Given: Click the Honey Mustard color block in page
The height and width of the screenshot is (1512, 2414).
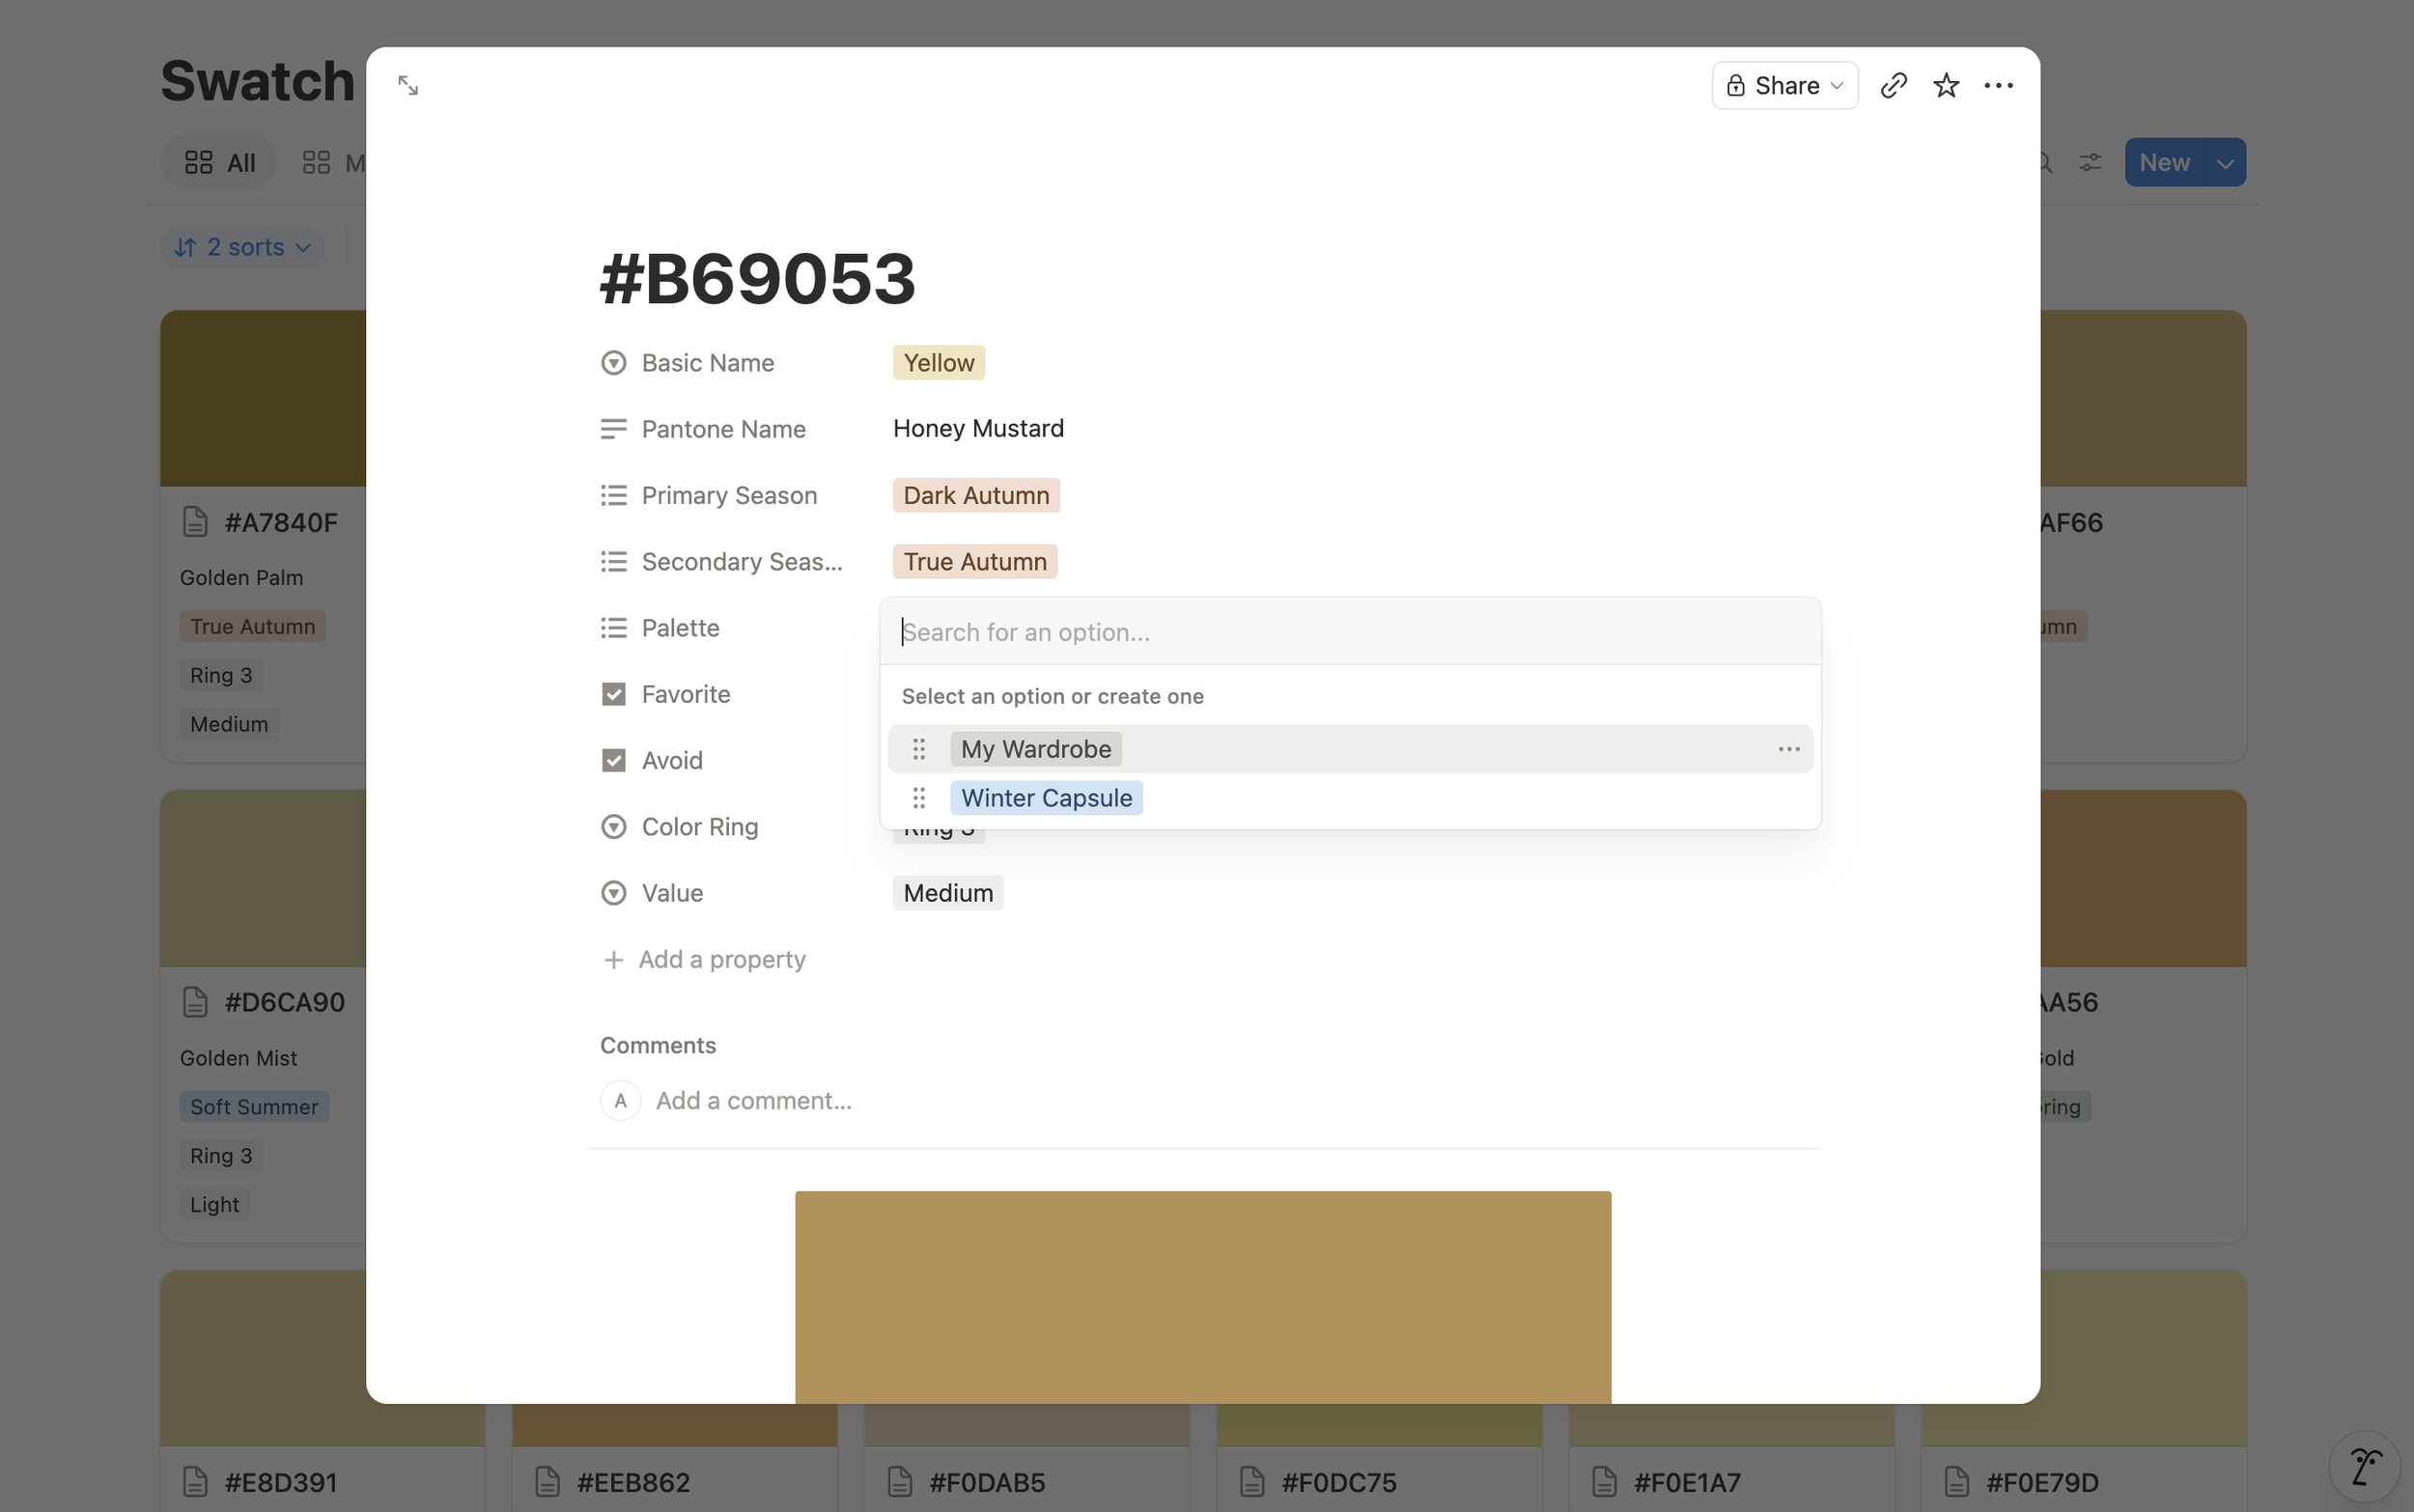Looking at the screenshot, I should coord(1203,1297).
